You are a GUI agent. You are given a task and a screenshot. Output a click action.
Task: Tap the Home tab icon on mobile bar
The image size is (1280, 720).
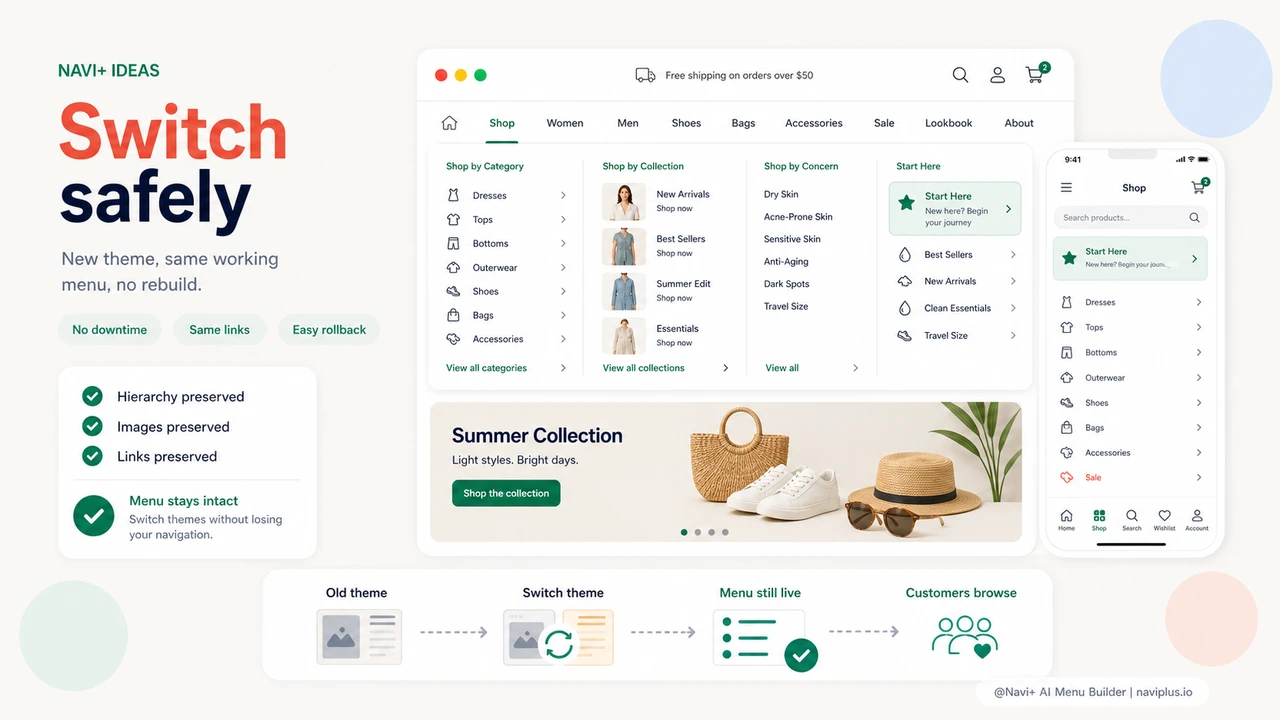[x=1066, y=516]
